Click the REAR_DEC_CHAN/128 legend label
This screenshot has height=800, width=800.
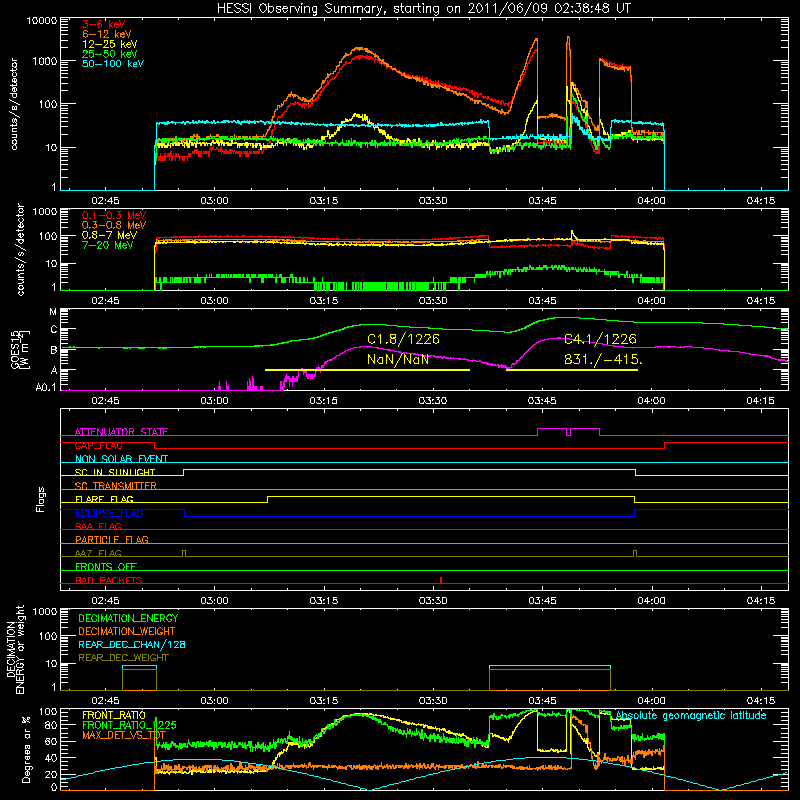(x=132, y=644)
